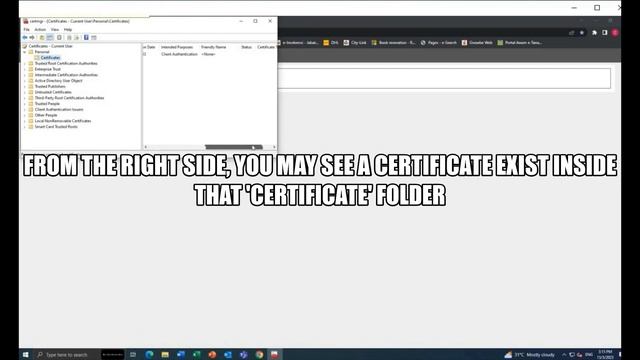Go back with the certmgr toolbar arrow
The height and width of the screenshot is (360, 640).
pyautogui.click(x=25, y=38)
